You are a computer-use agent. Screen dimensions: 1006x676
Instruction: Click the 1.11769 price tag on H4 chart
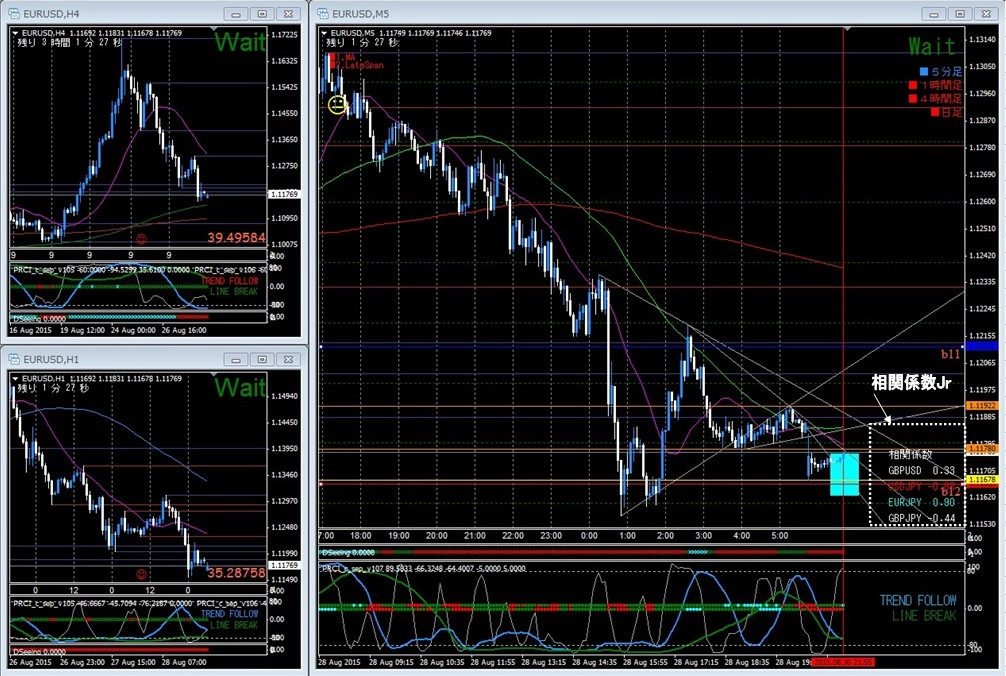(x=284, y=194)
